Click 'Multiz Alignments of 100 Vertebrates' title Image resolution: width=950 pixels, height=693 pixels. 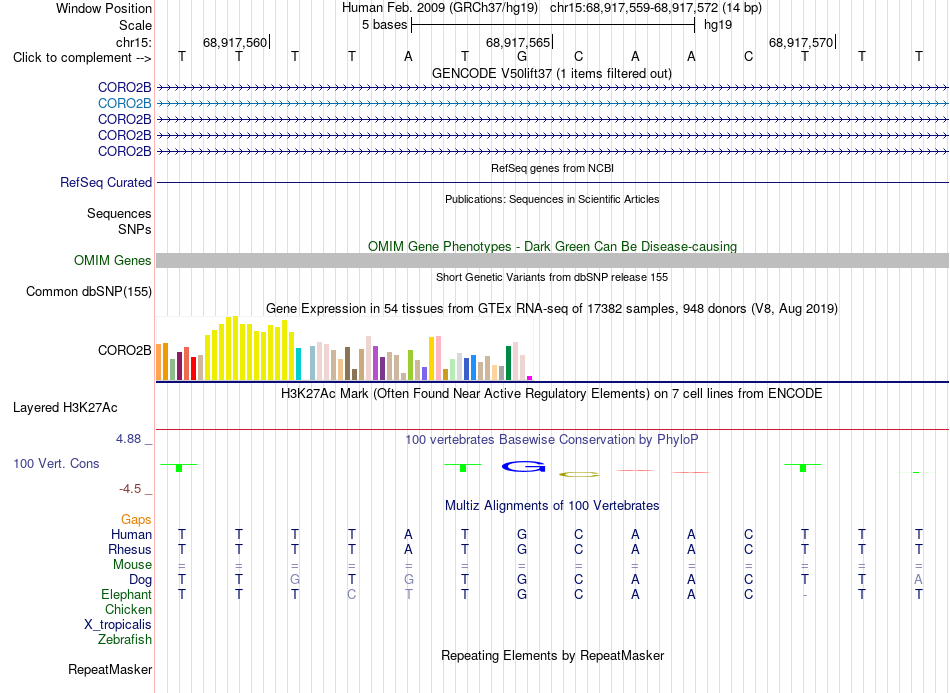click(552, 505)
